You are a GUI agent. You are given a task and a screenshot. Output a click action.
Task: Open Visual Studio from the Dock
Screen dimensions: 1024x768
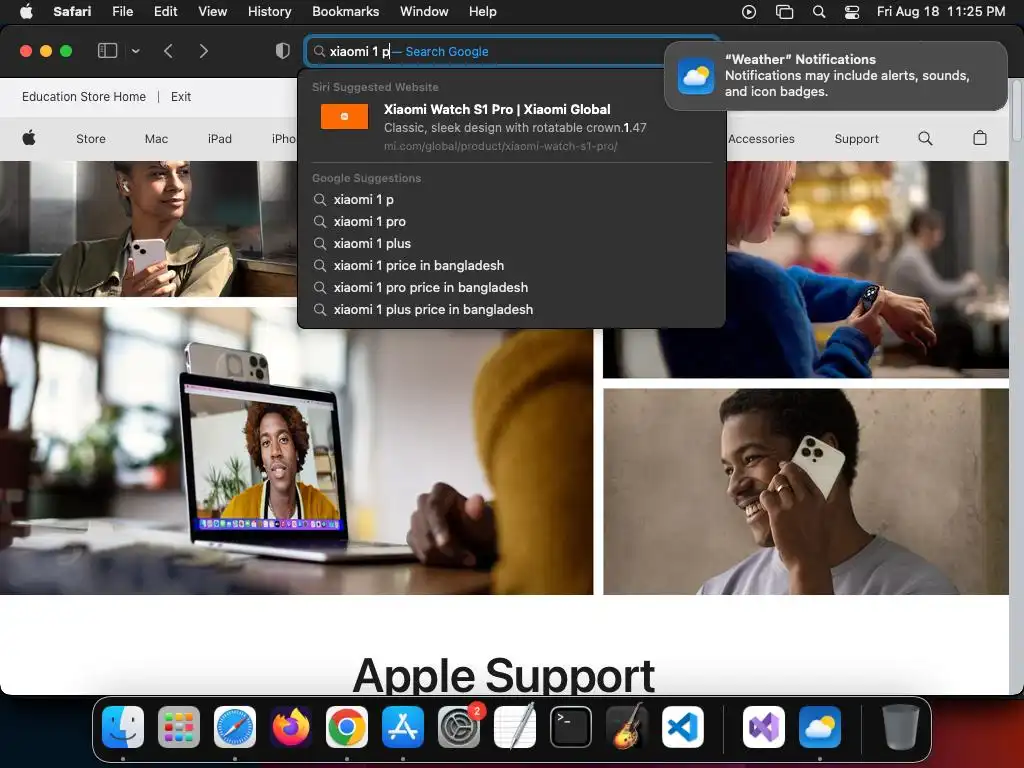[763, 727]
